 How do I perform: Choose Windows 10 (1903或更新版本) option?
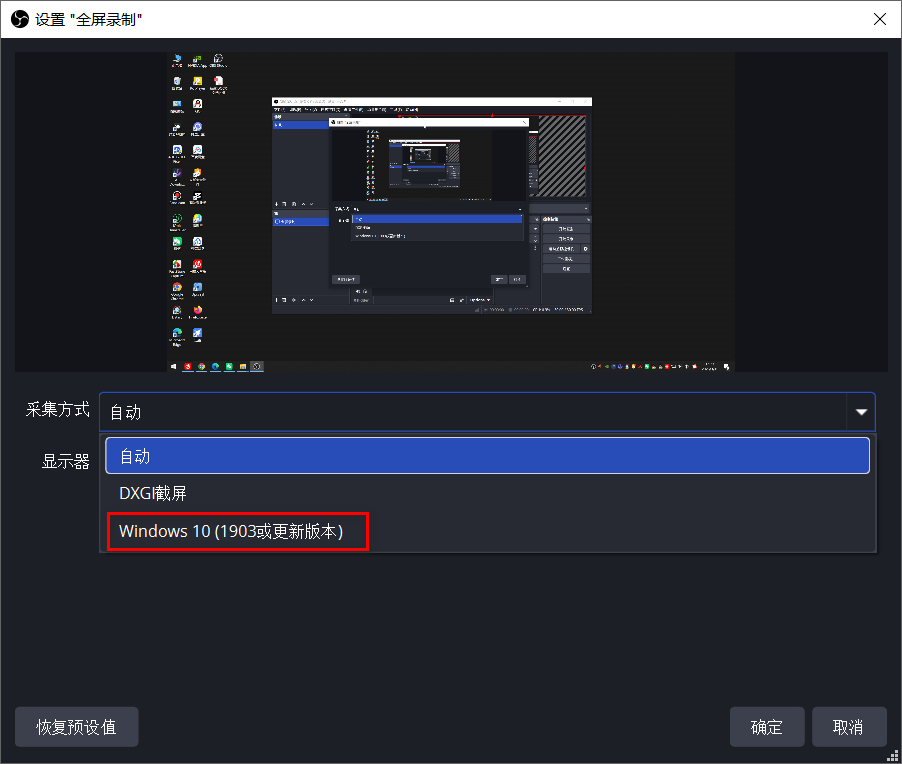point(237,531)
